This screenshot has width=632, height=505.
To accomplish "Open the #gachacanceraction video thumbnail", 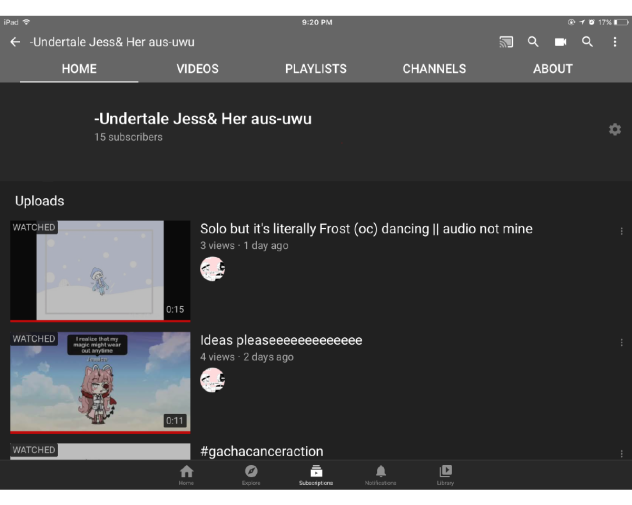I will (100, 451).
